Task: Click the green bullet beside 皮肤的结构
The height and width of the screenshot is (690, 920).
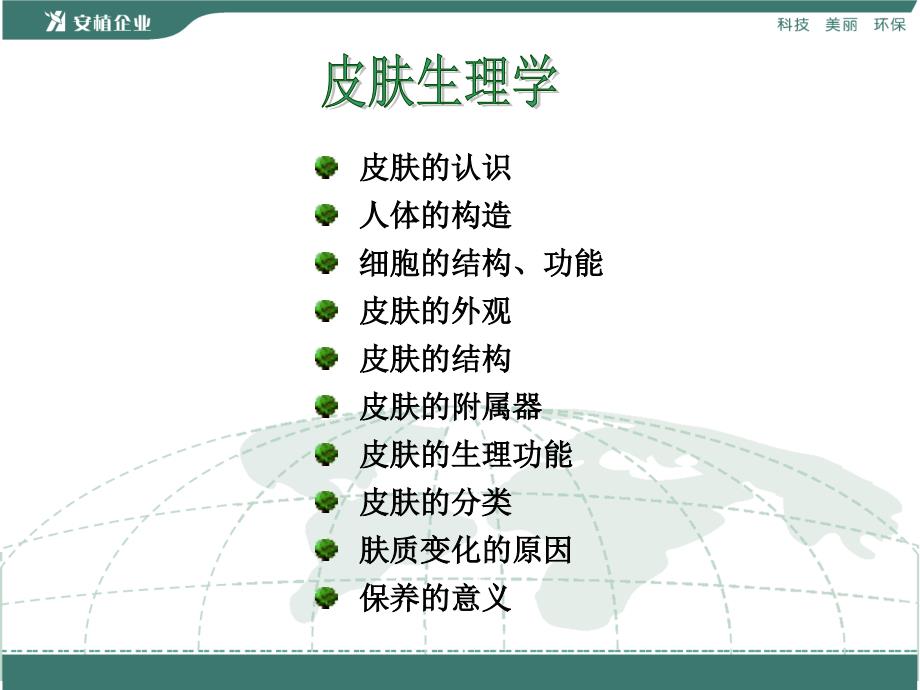Action: click(x=326, y=358)
